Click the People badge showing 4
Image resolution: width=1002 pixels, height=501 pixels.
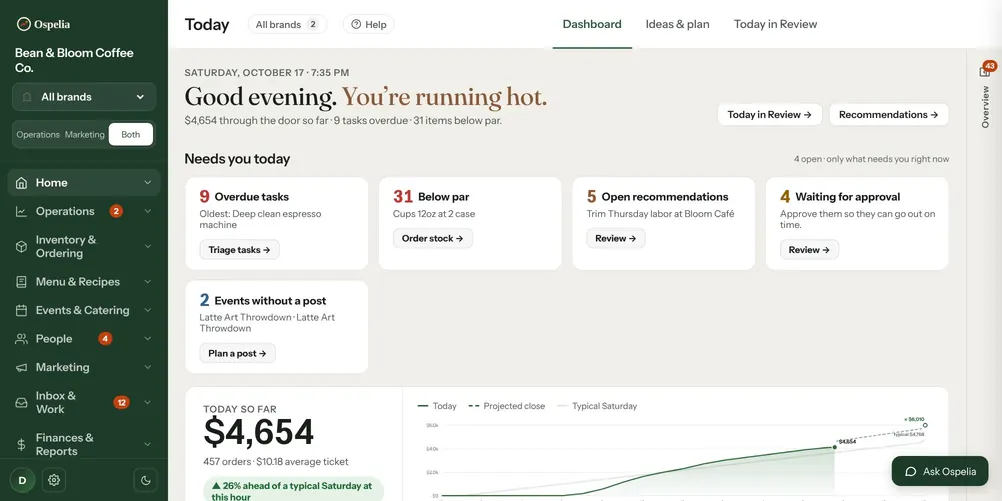coord(105,339)
